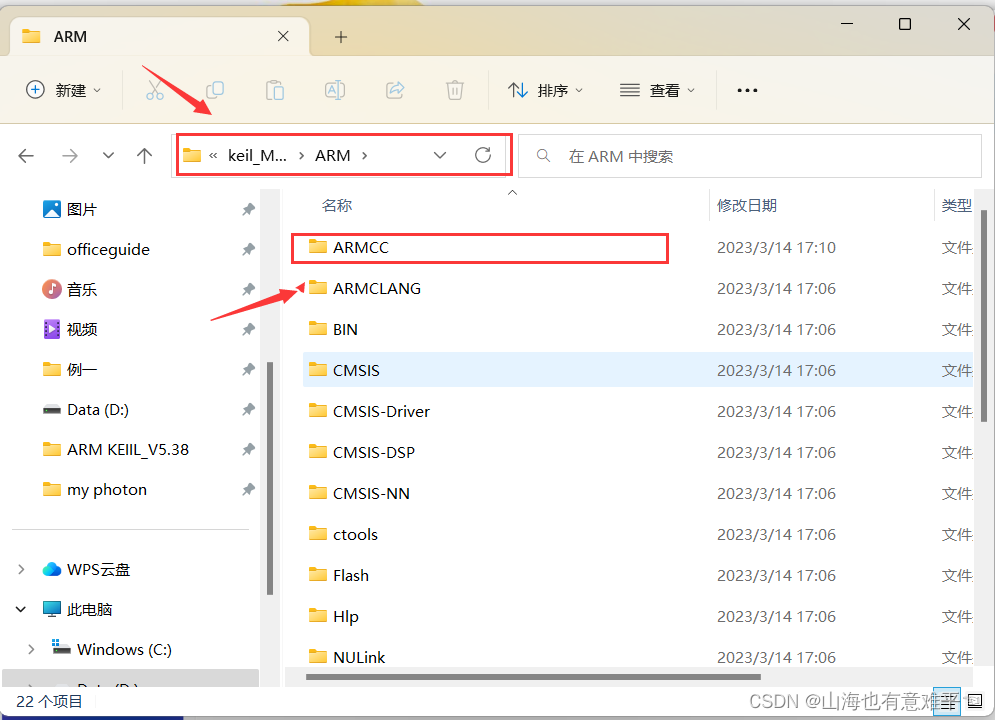995x720 pixels.
Task: Click the Rename icon in toolbar
Action: 334,90
